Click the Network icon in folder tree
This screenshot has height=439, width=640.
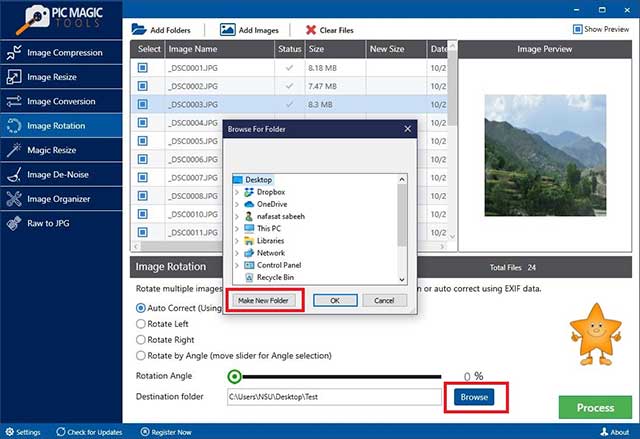pyautogui.click(x=249, y=253)
